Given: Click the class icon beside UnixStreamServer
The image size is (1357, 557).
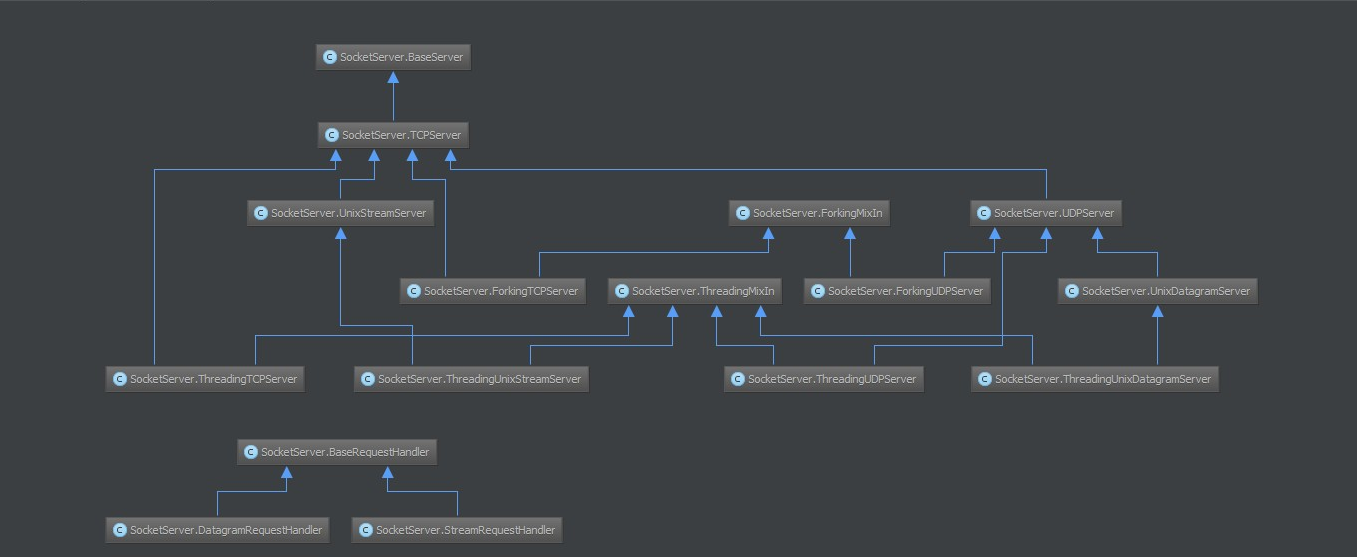Looking at the screenshot, I should (x=260, y=213).
